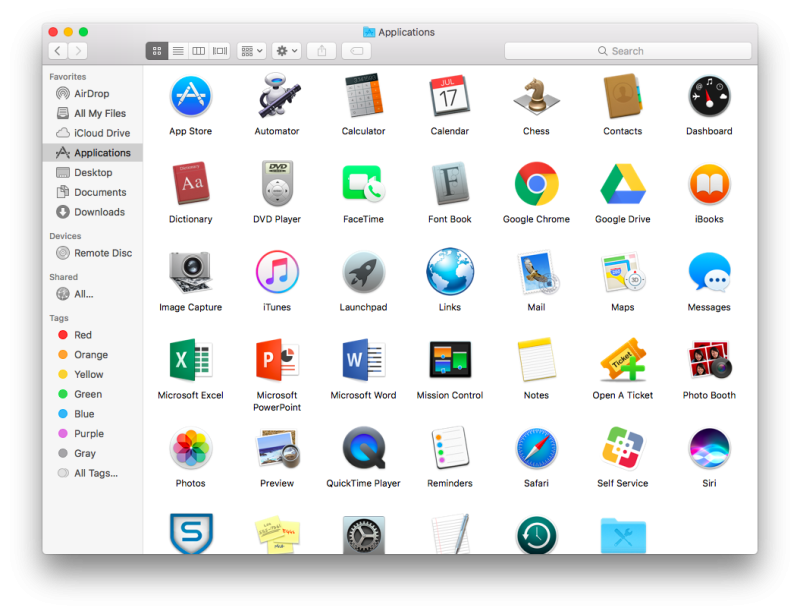Select the Red tag swatch
The height and width of the screenshot is (614, 800).
[62, 335]
